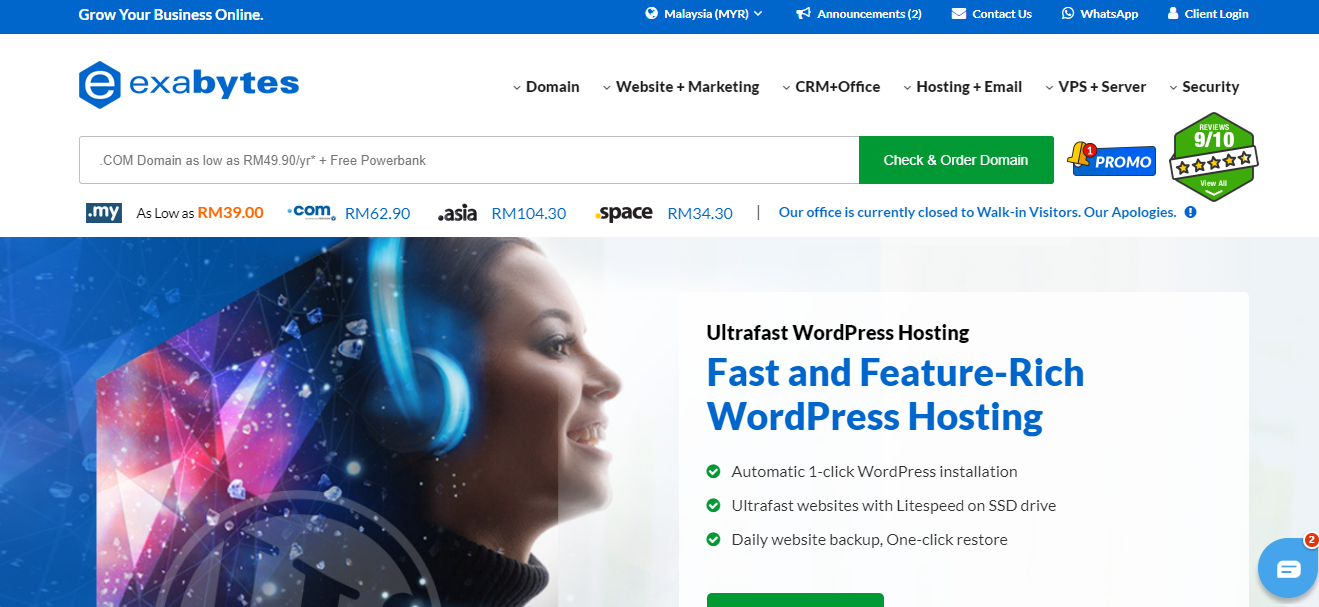Image resolution: width=1319 pixels, height=607 pixels.
Task: Click the office closed to Walk-in Visitors notice
Action: tap(977, 212)
